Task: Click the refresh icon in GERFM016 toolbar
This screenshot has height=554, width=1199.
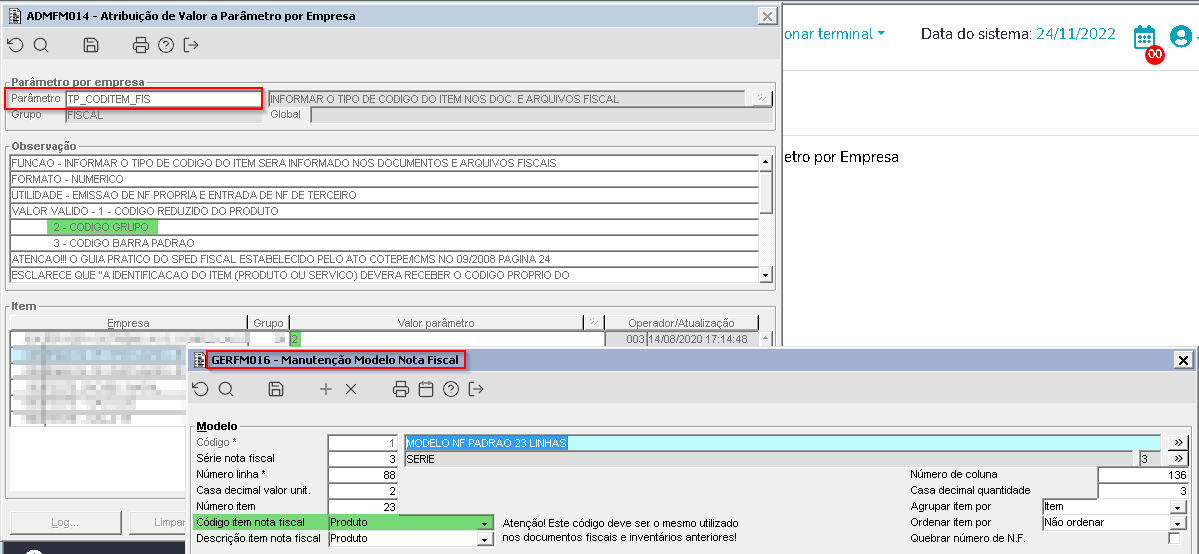Action: point(200,389)
